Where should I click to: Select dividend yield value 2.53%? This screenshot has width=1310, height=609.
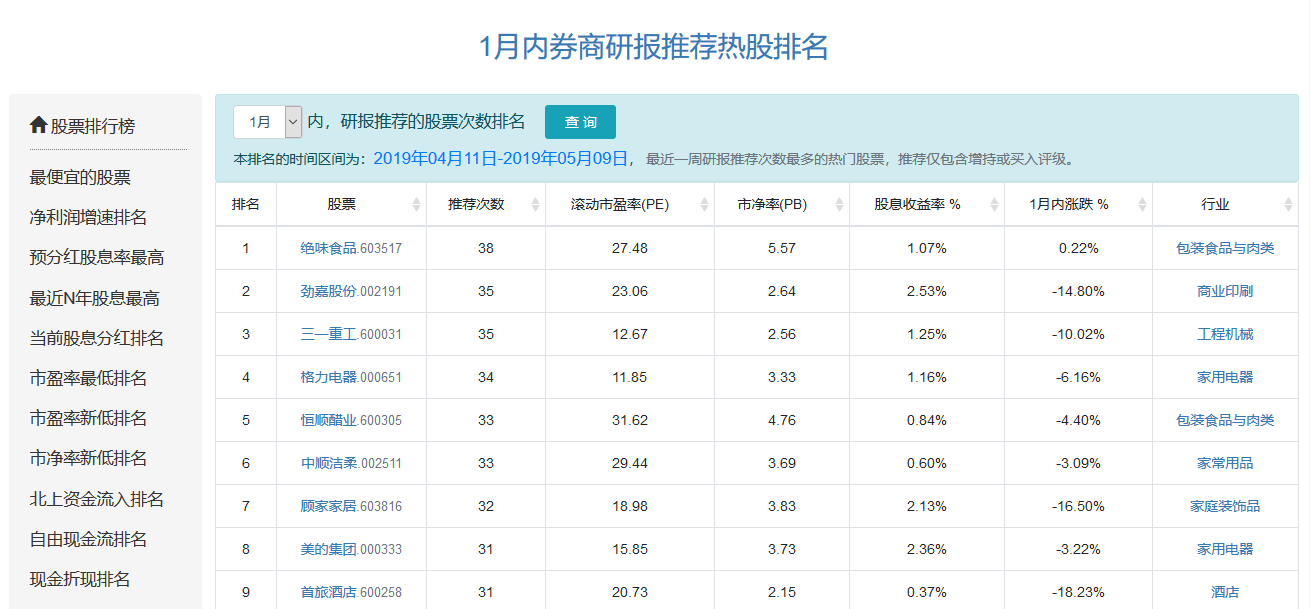(x=927, y=291)
